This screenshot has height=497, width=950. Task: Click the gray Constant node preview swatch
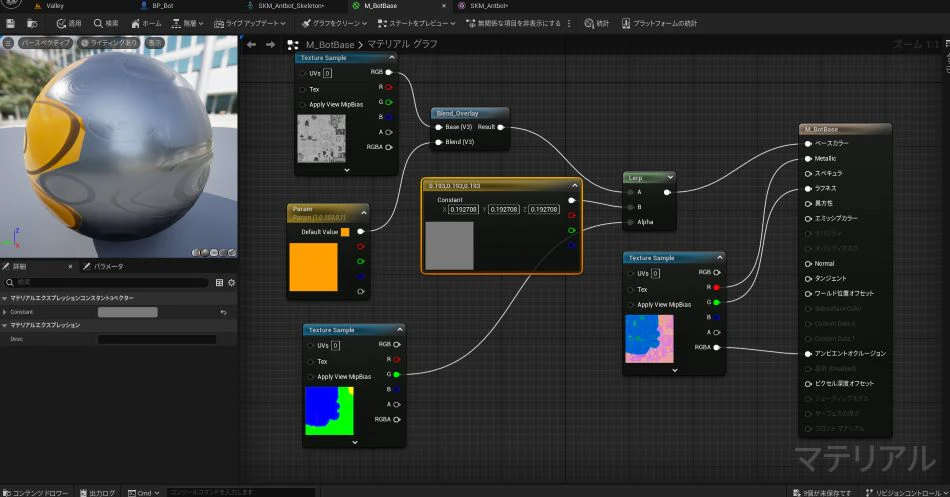[x=450, y=245]
